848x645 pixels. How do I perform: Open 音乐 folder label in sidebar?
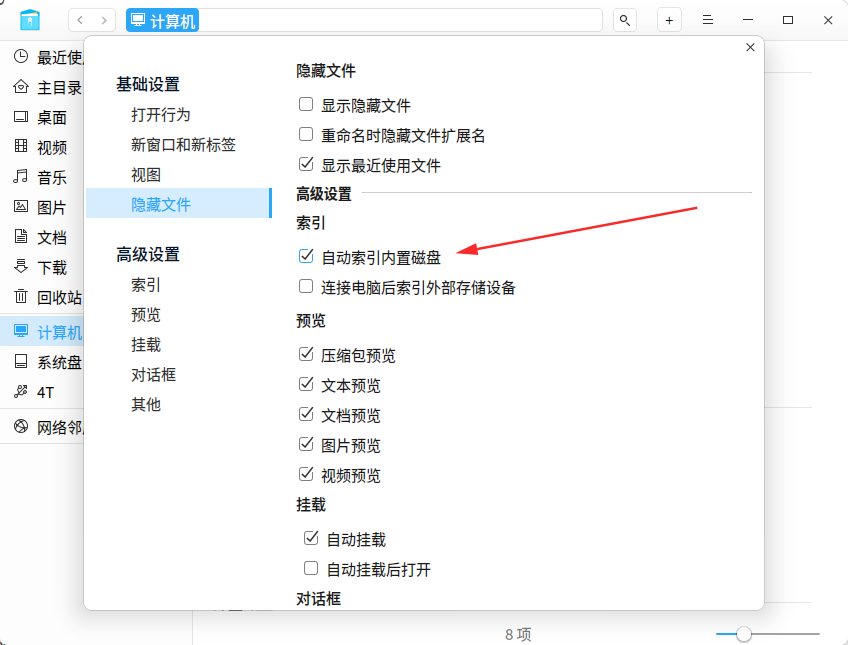[52, 177]
